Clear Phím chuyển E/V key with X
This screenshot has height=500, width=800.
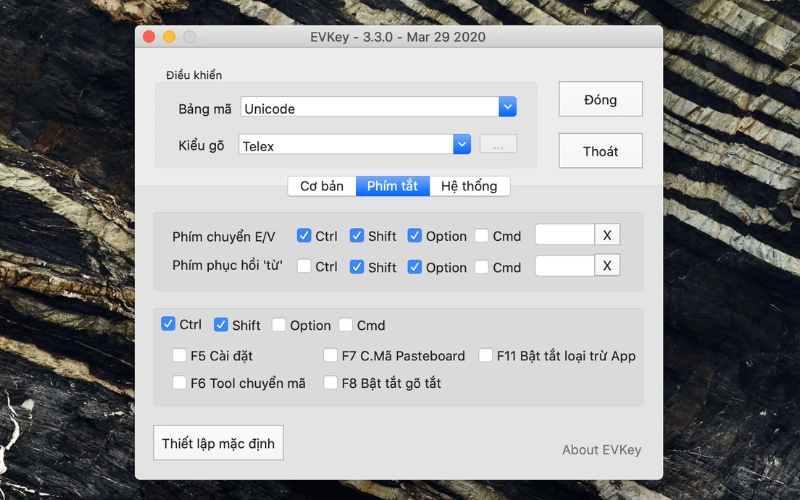(x=607, y=235)
